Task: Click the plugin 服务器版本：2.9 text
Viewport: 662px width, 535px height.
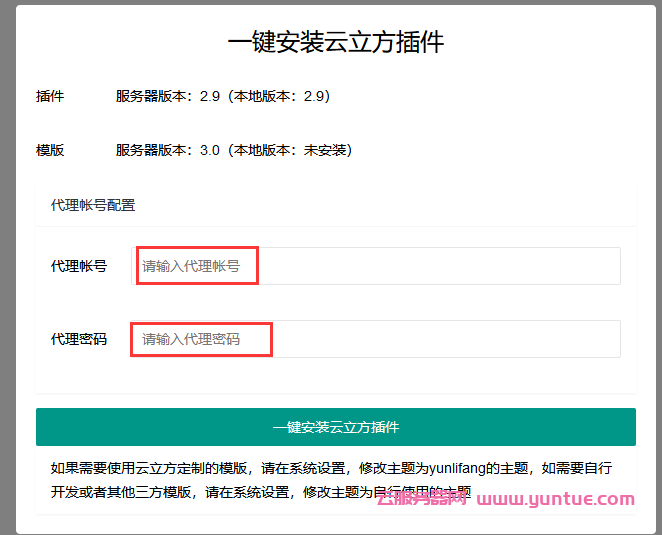Action: click(x=167, y=96)
